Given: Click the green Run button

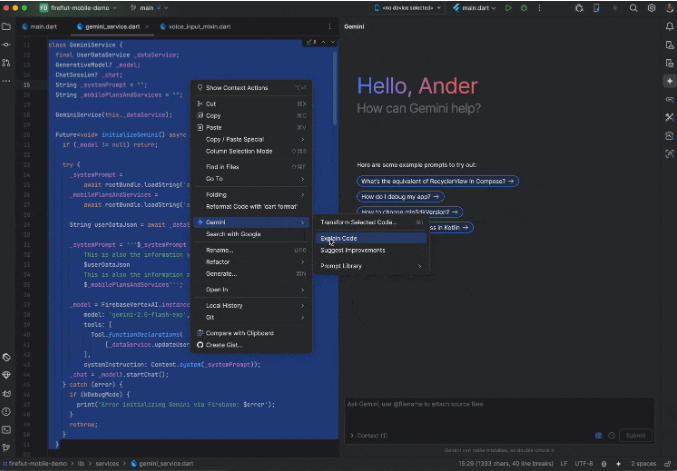Looking at the screenshot, I should [508, 8].
